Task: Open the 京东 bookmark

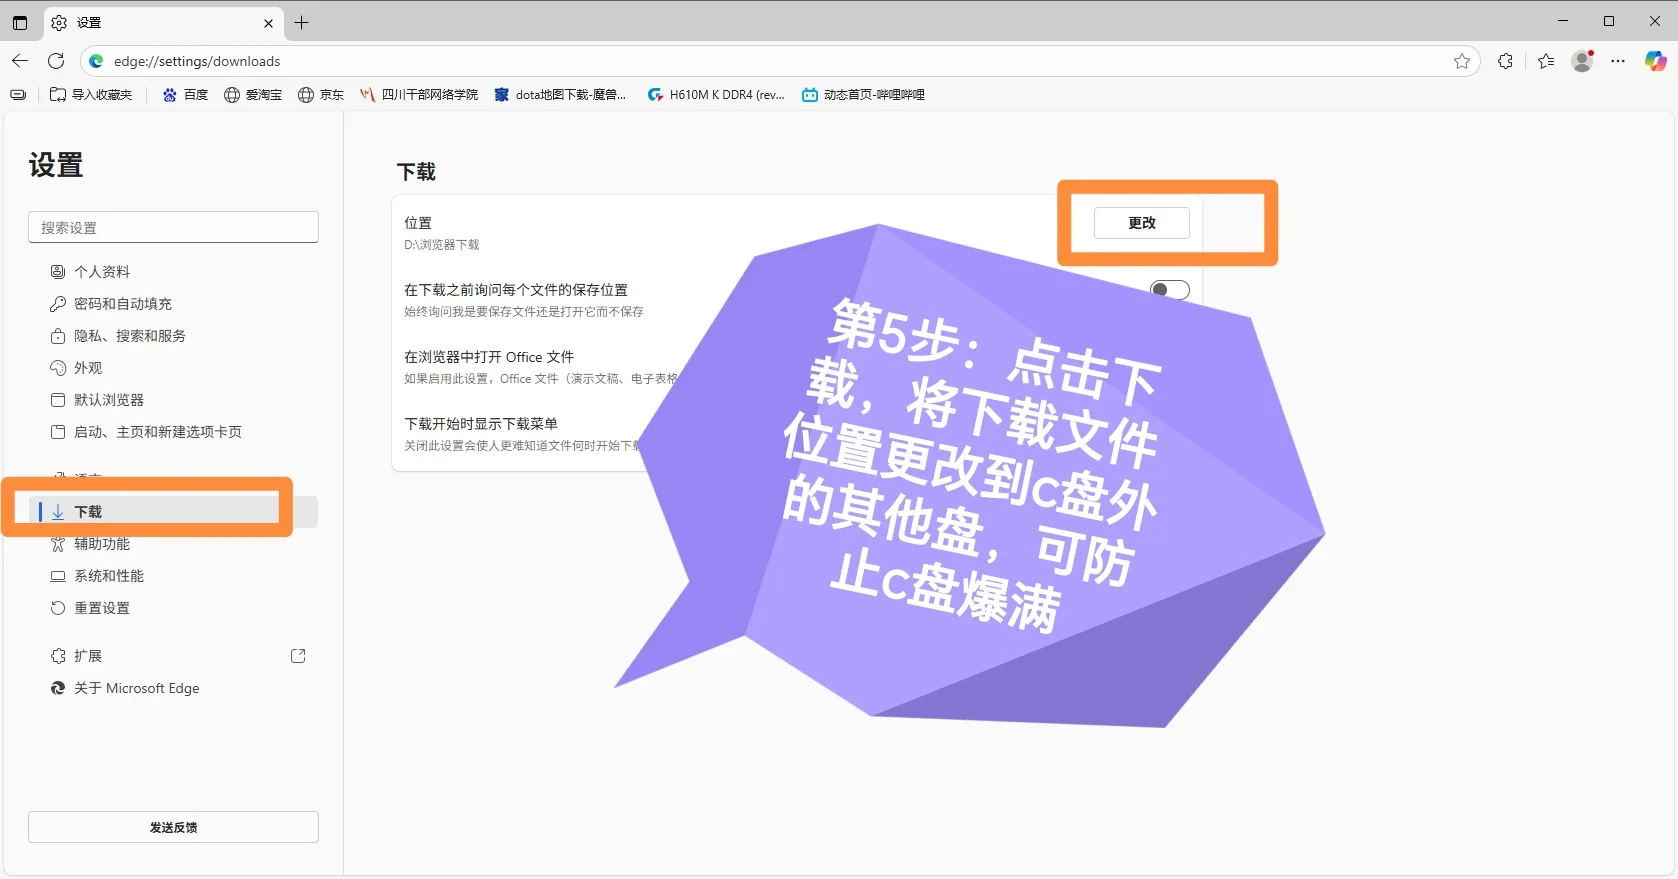Action: point(321,94)
